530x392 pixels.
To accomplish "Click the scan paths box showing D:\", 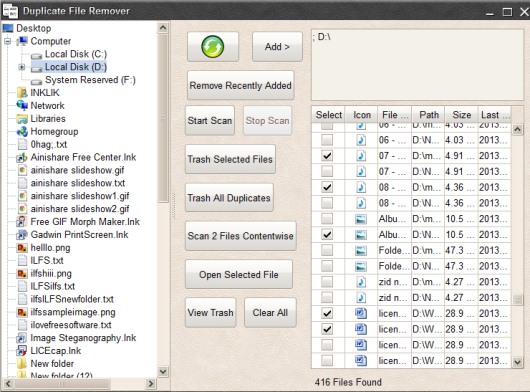I will point(417,65).
